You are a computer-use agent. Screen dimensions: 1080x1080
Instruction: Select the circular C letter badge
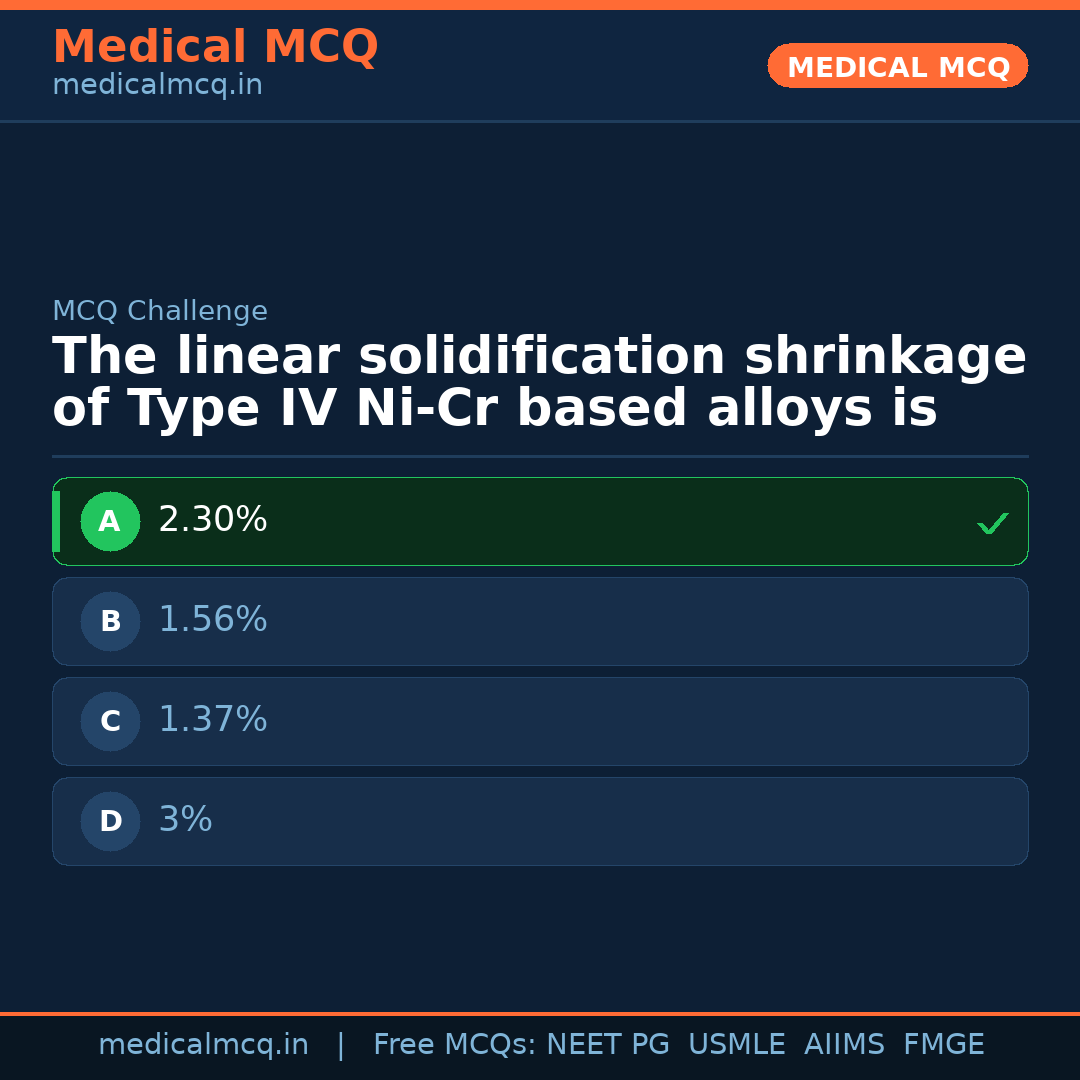coord(110,722)
